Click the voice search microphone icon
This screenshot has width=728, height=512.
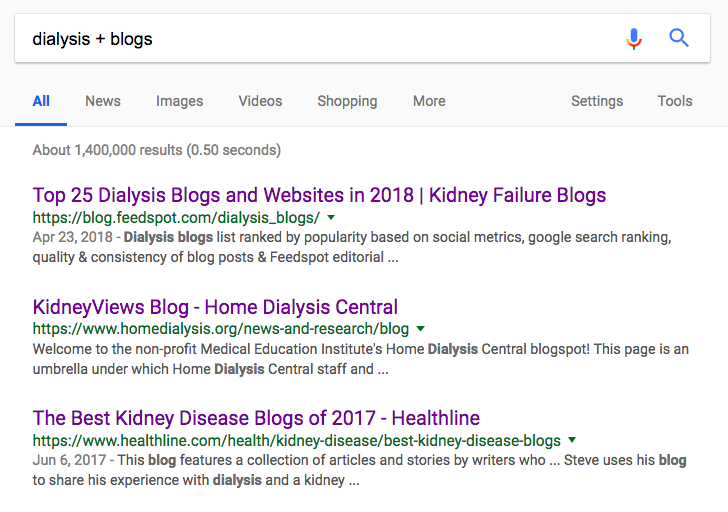tap(634, 39)
